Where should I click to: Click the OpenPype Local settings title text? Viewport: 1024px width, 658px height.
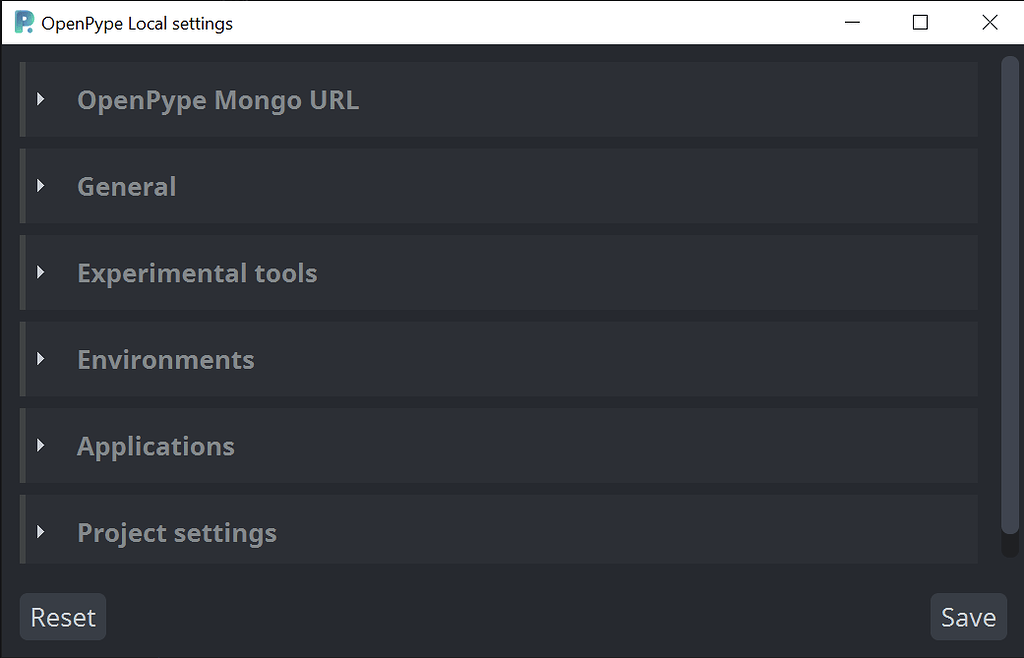(x=137, y=22)
